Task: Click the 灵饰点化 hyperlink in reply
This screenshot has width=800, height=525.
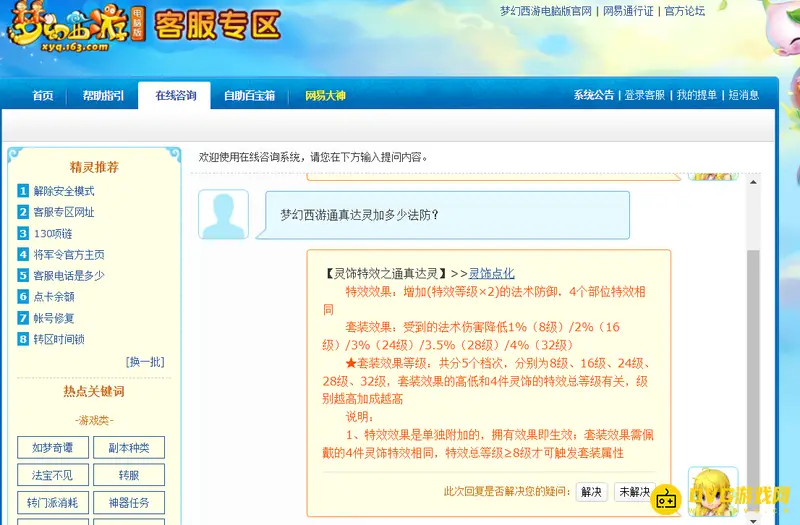Action: (491, 273)
